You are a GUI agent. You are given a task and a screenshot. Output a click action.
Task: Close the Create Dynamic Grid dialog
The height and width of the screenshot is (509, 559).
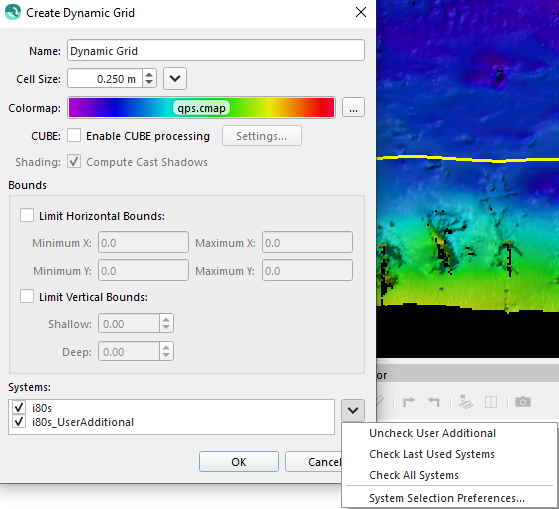361,12
